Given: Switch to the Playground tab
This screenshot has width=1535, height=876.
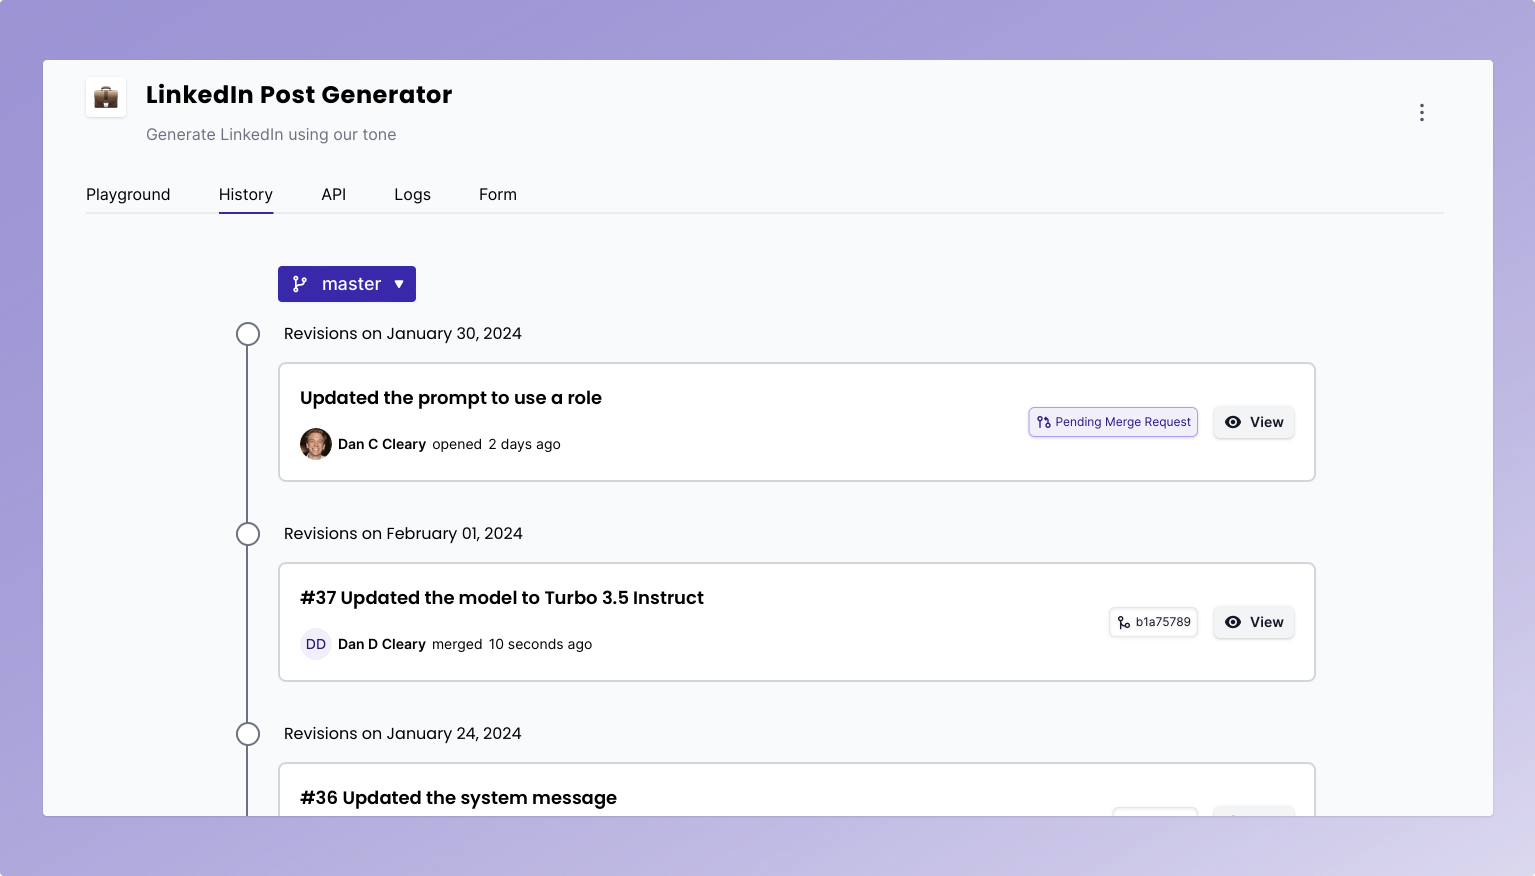Looking at the screenshot, I should pos(128,194).
